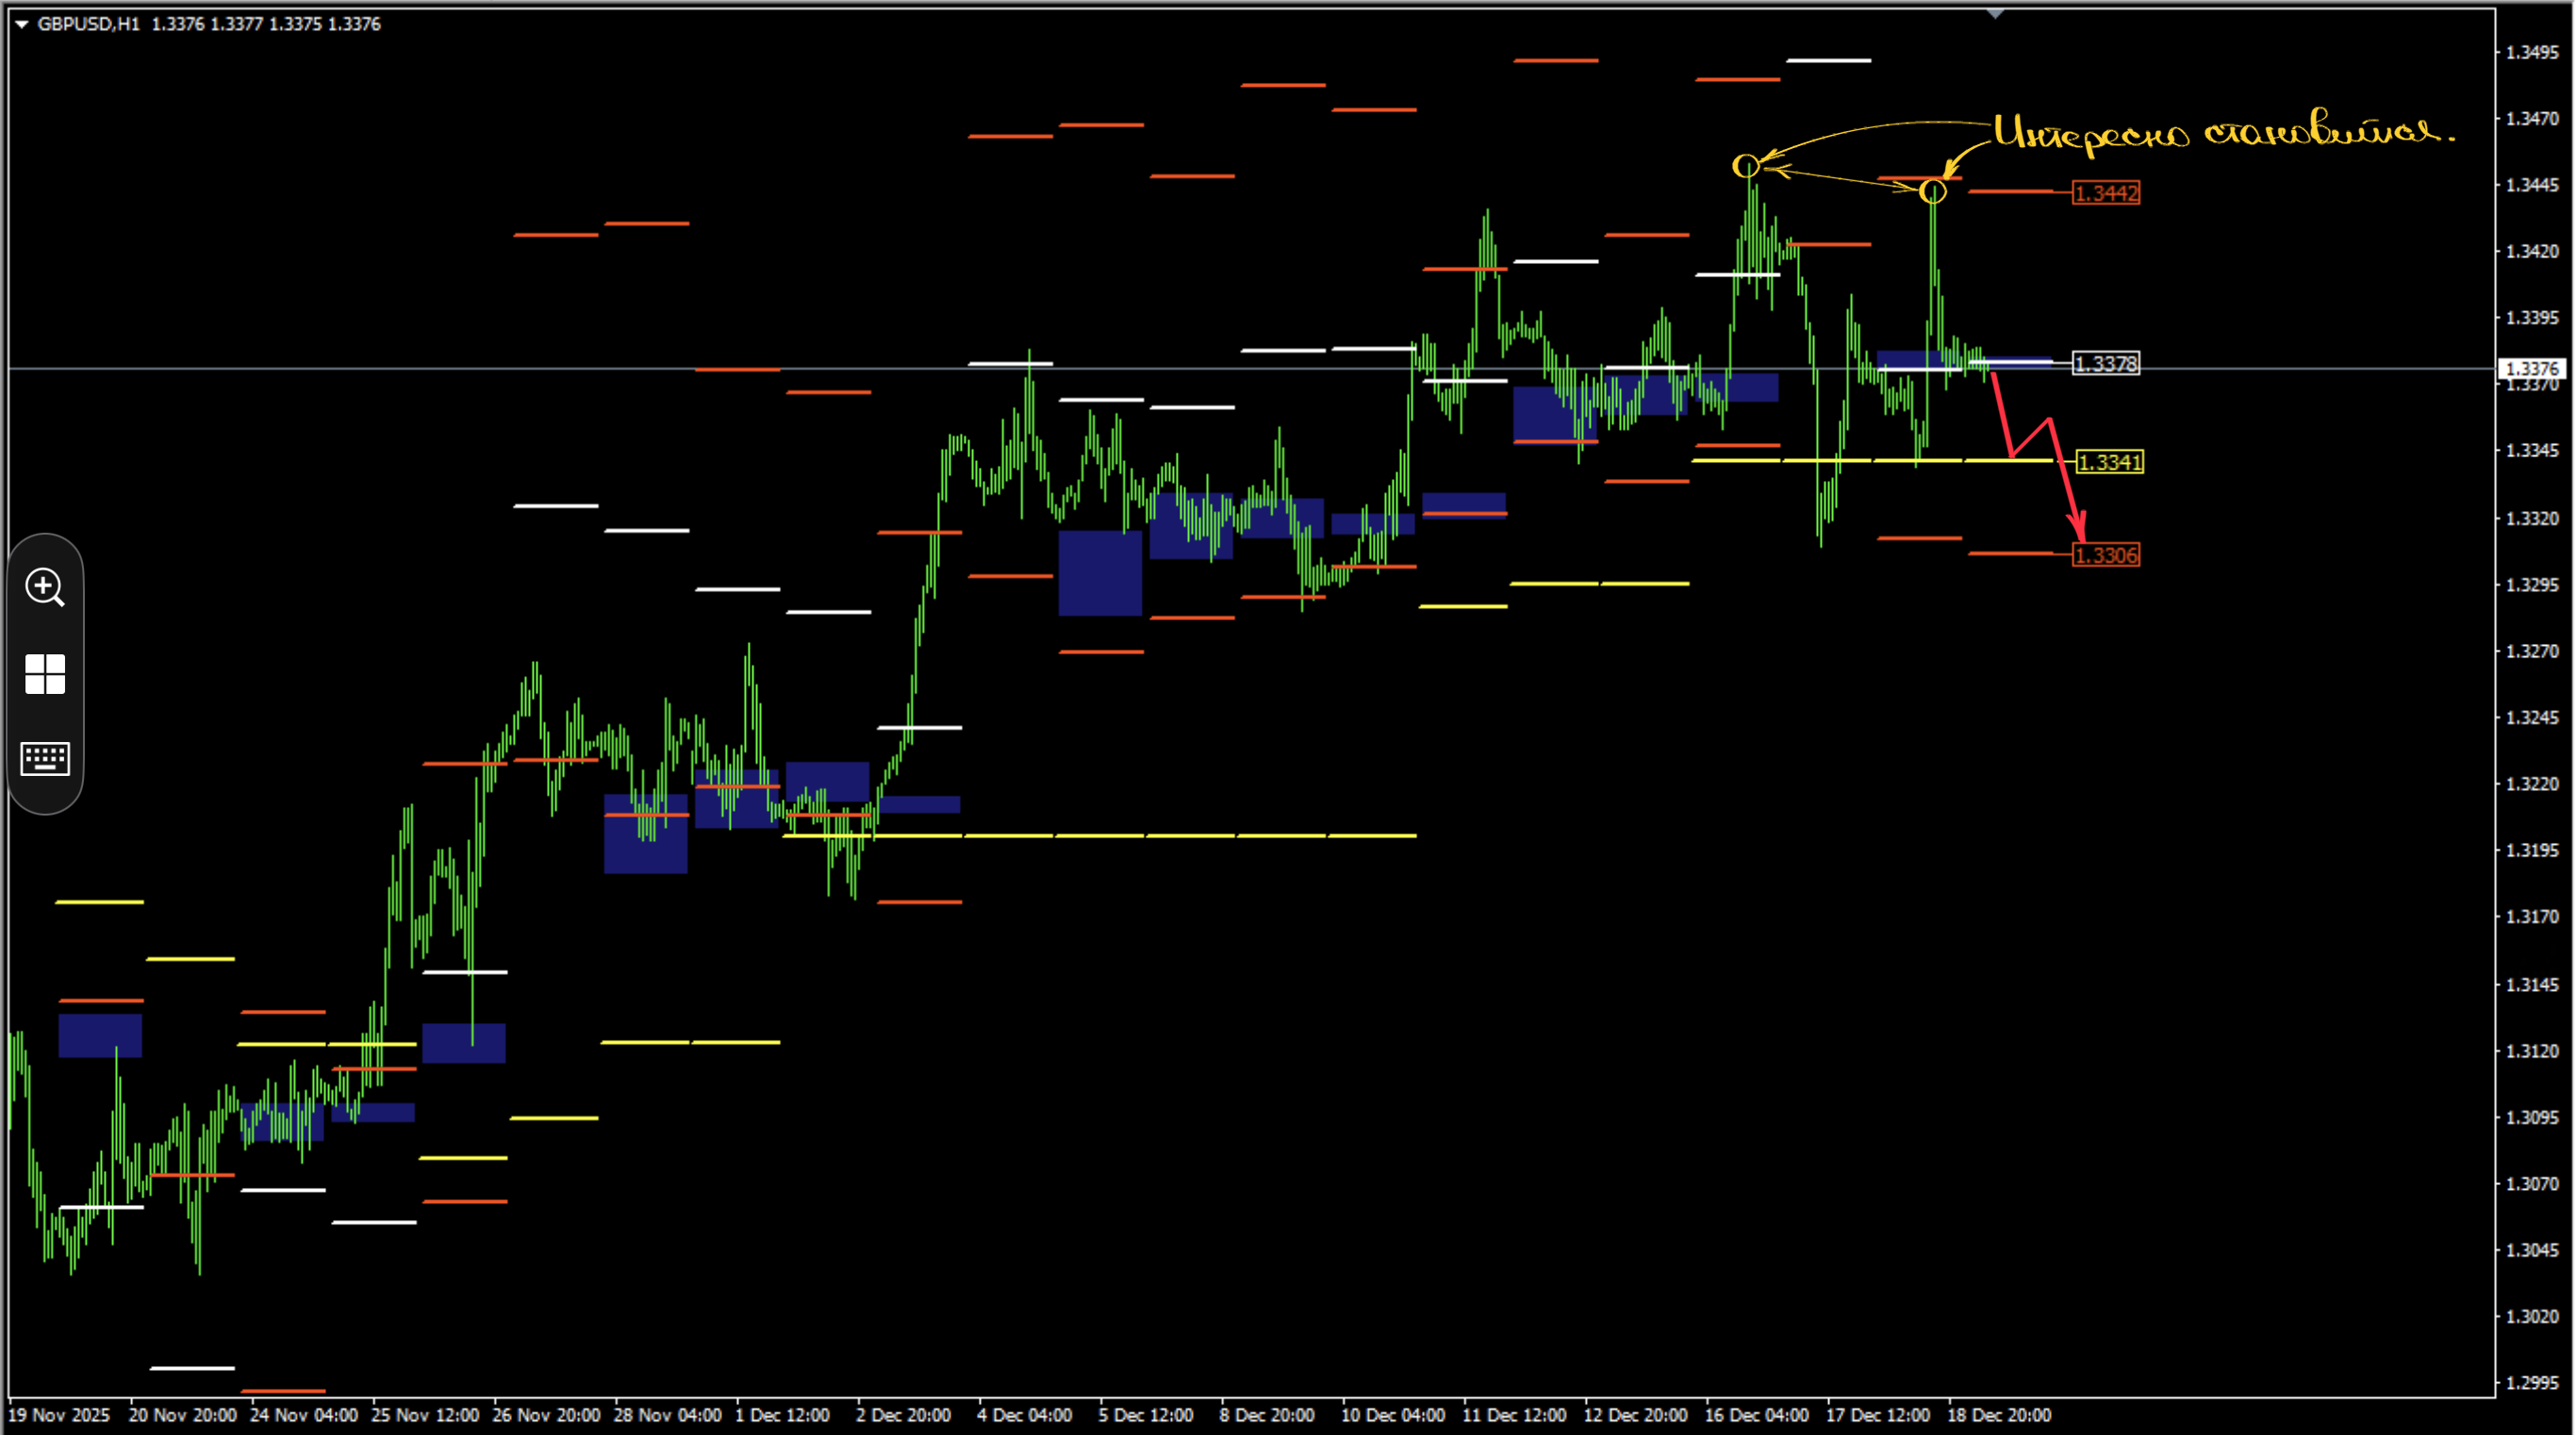This screenshot has height=1435, width=2576.
Task: Click the 16 Dec 04:00 time label
Action: (x=1757, y=1415)
